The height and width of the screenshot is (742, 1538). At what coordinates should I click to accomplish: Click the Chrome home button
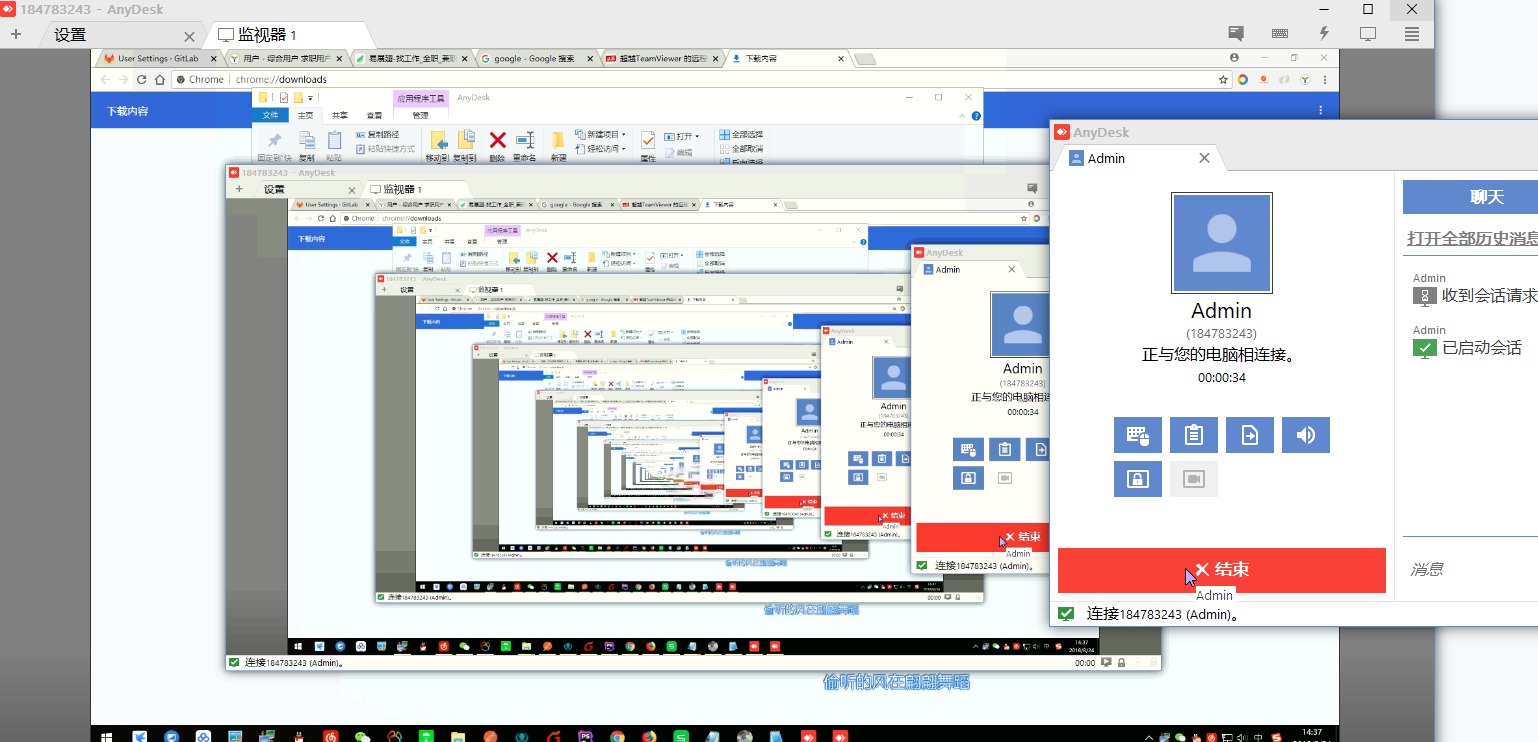[x=160, y=79]
